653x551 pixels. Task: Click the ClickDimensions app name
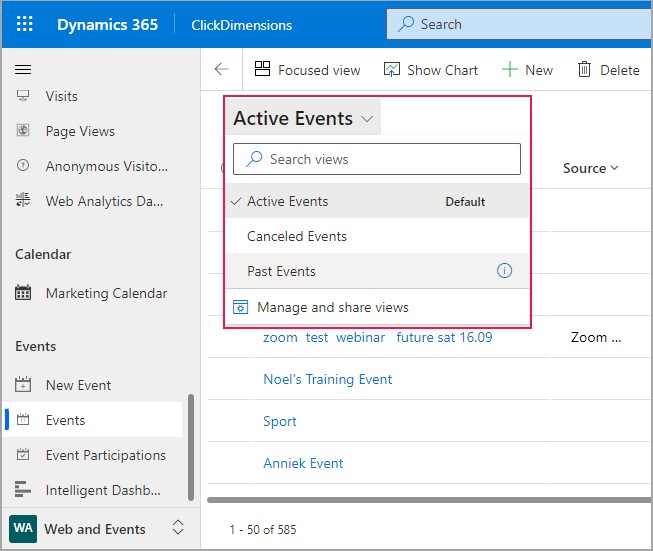(242, 25)
